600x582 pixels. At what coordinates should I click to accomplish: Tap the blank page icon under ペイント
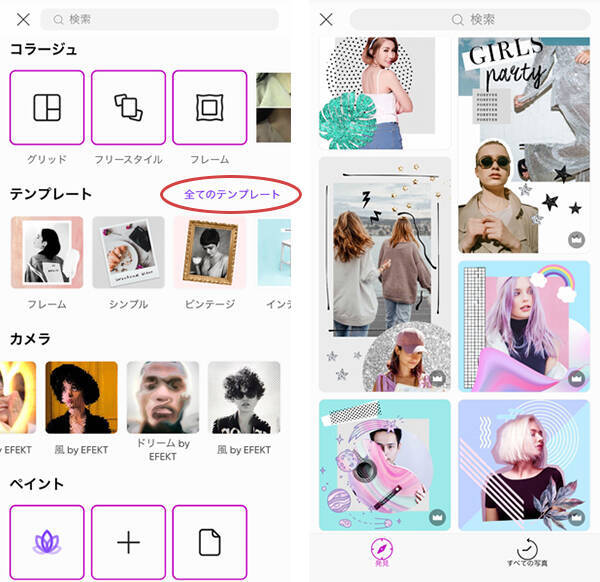pyautogui.click(x=210, y=542)
